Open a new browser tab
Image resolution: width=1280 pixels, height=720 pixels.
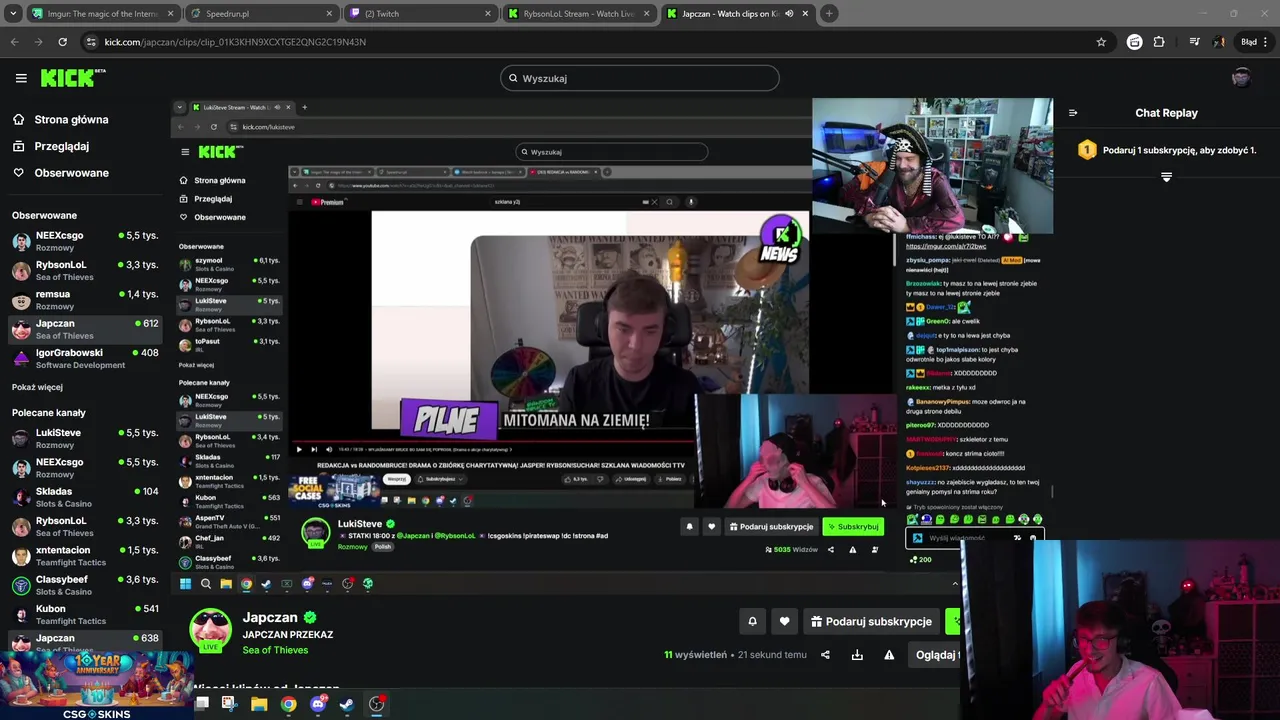click(x=829, y=13)
